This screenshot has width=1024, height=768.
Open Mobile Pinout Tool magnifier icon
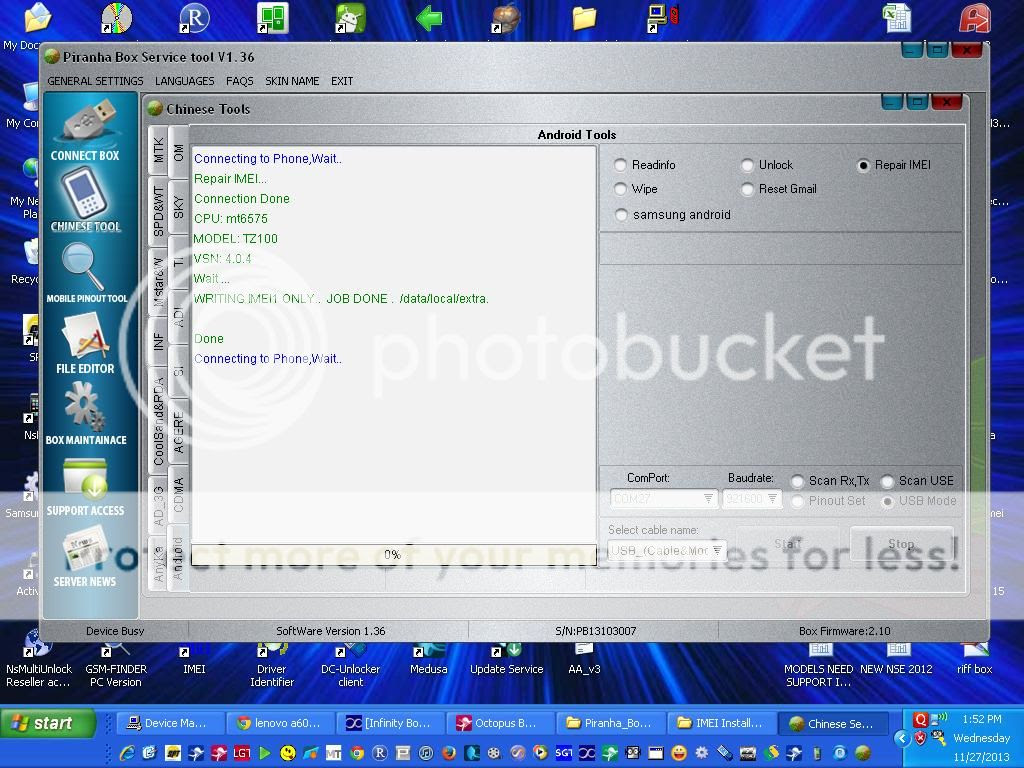[87, 272]
